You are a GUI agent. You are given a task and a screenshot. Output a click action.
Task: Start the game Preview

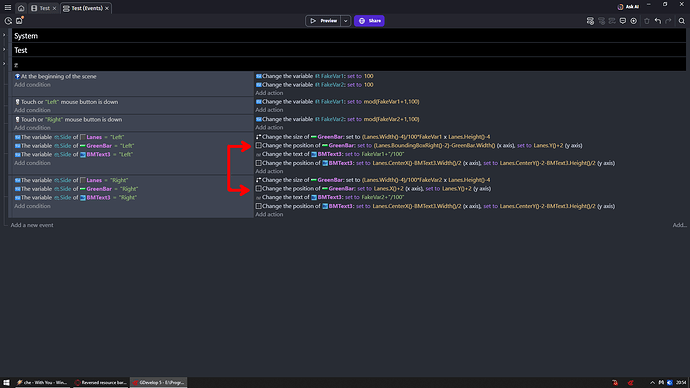pyautogui.click(x=323, y=21)
